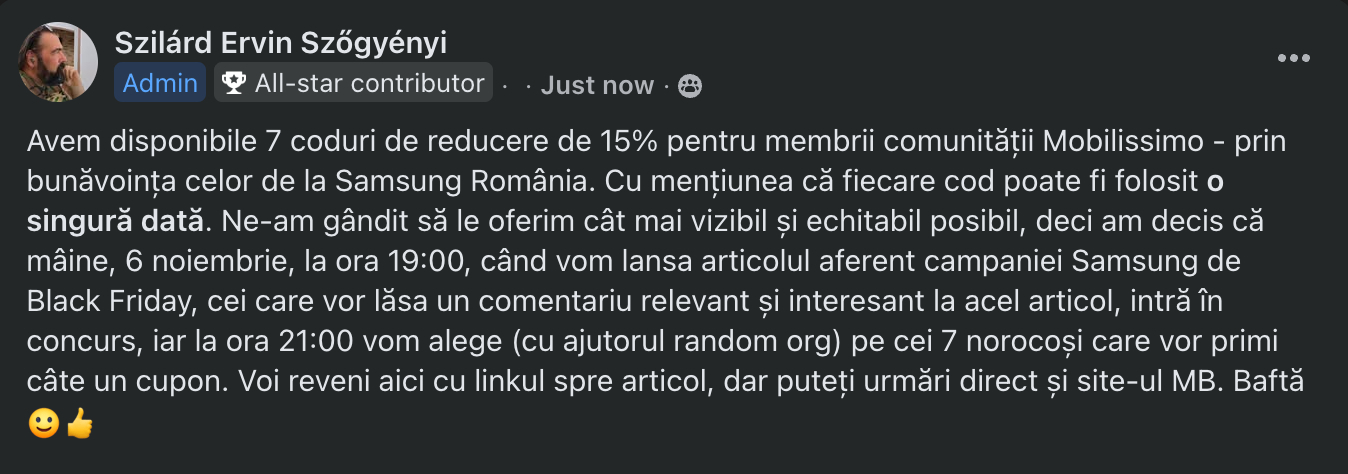
Task: Click the blue Admin badge
Action: click(160, 83)
